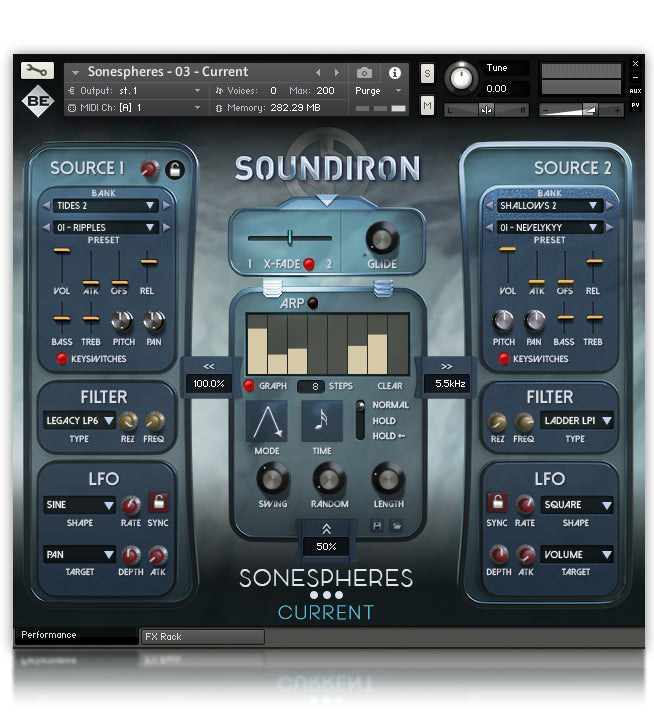654x720 pixels.
Task: Enable the ARP power button
Action: 313,303
